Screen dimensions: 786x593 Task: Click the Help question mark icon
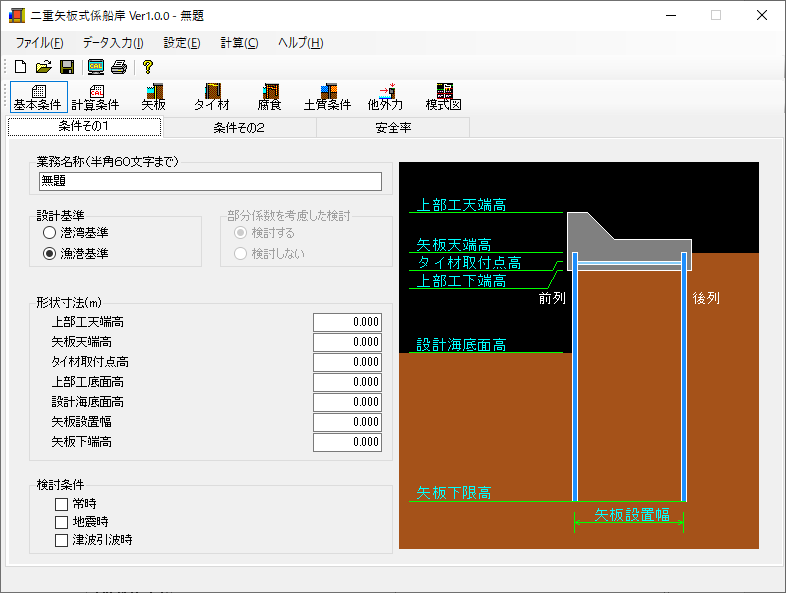(x=147, y=67)
